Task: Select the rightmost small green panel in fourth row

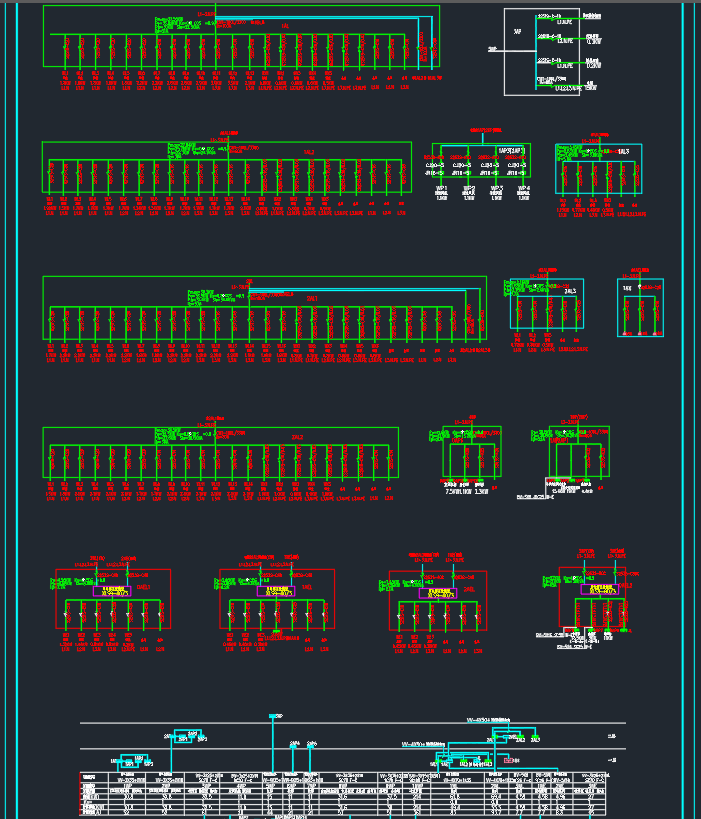Action: point(569,453)
